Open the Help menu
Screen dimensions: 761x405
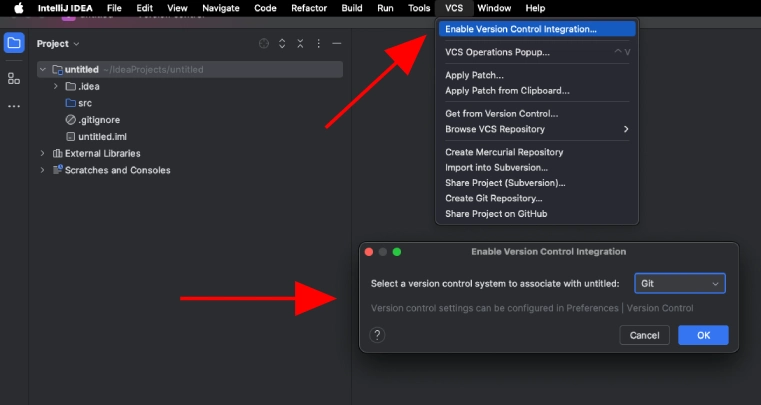click(535, 8)
